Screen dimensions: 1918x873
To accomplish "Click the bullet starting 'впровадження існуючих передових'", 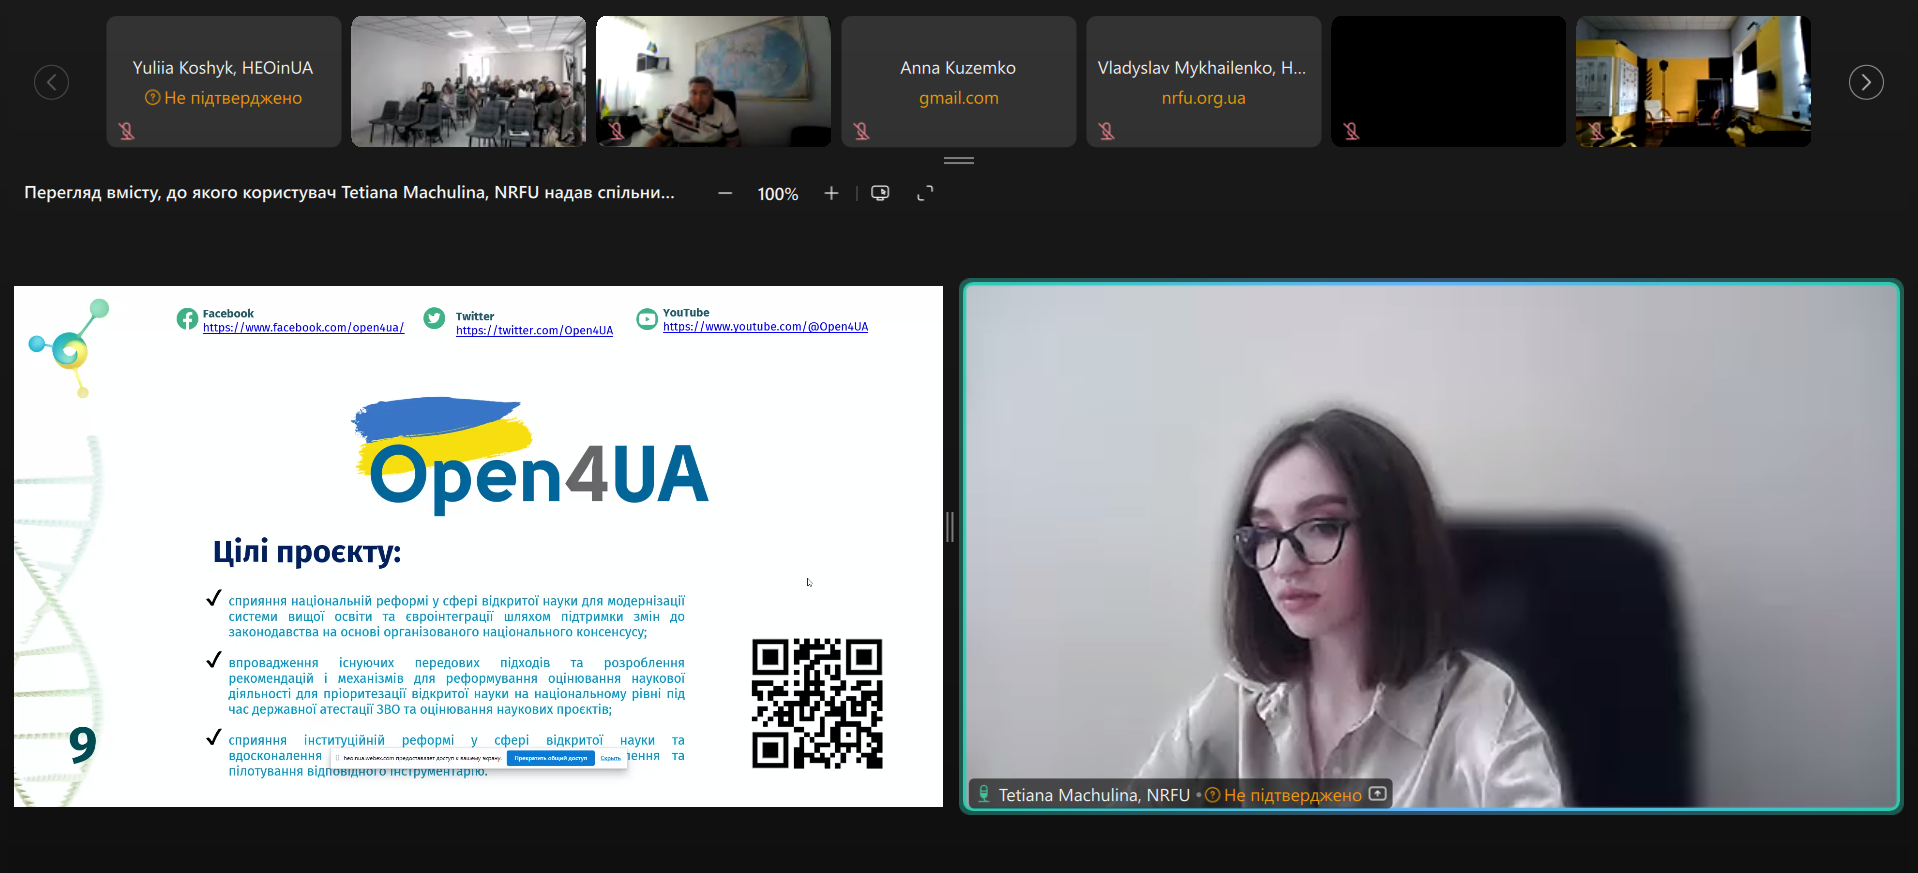I will pos(456,686).
